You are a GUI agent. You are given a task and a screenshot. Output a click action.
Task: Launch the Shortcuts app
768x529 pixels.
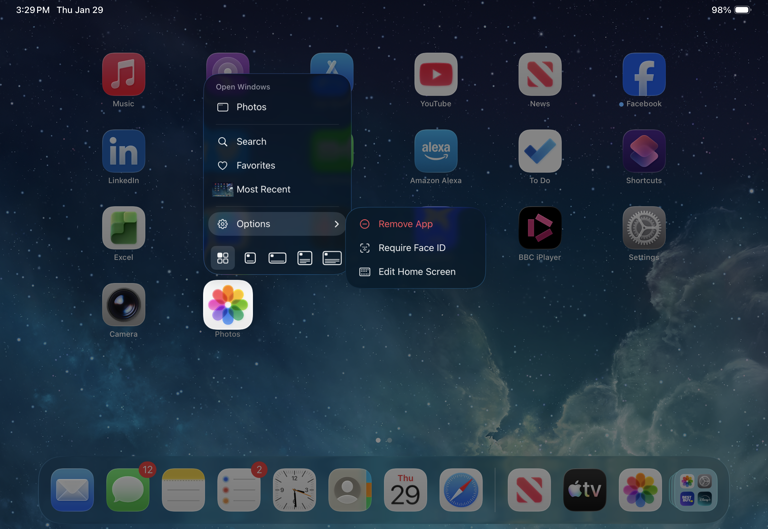[644, 151]
